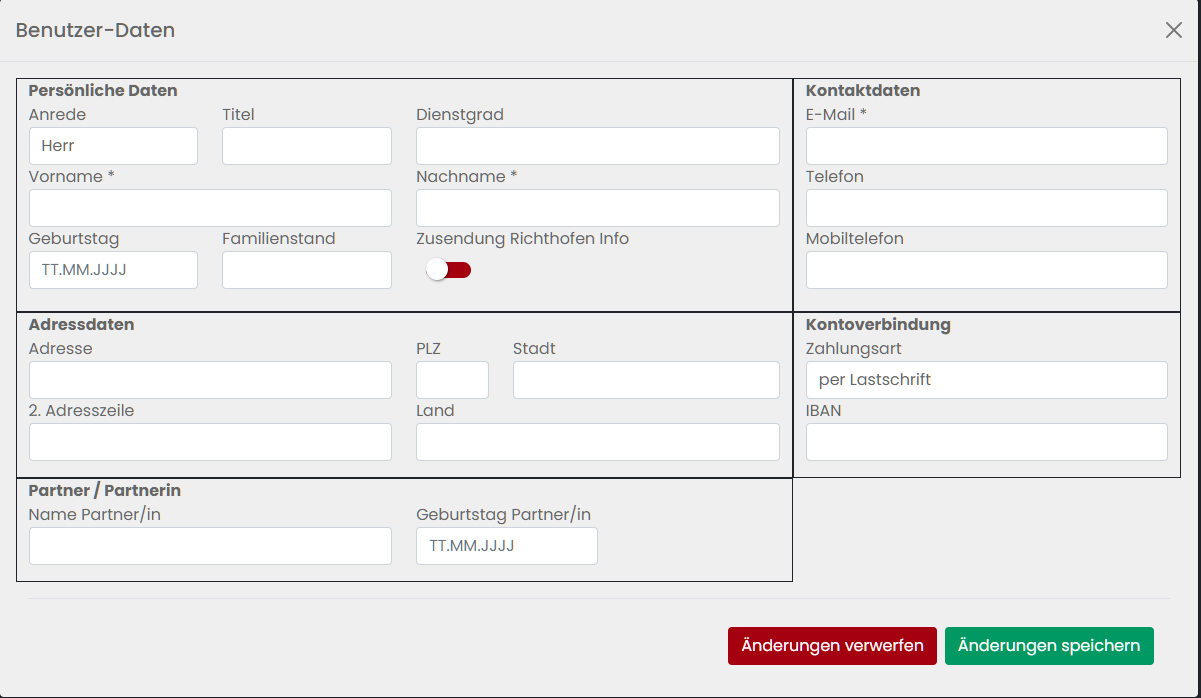
Task: Focus the Mobiltelefon field
Action: coord(986,270)
